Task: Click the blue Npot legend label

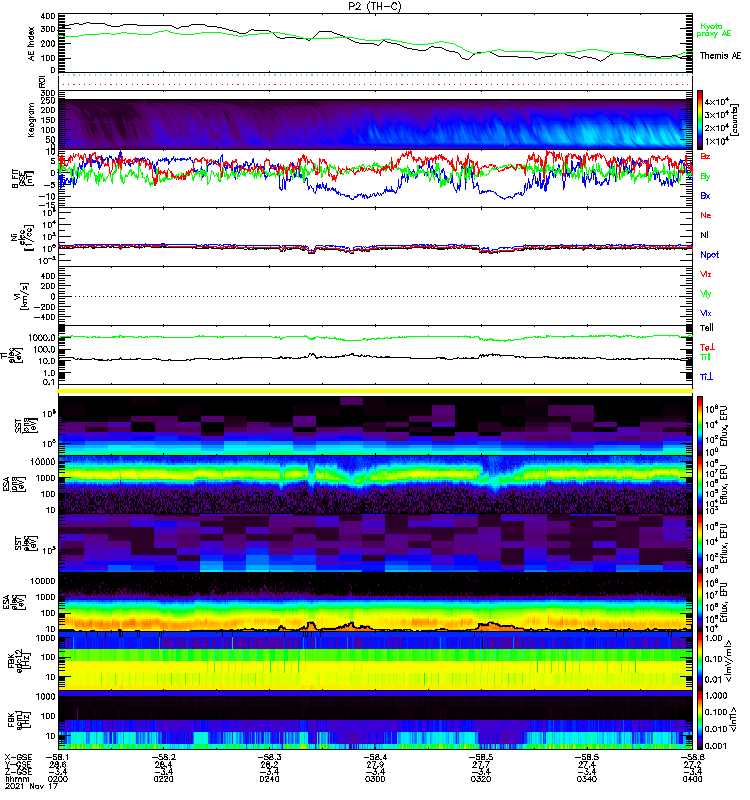Action: 710,255
